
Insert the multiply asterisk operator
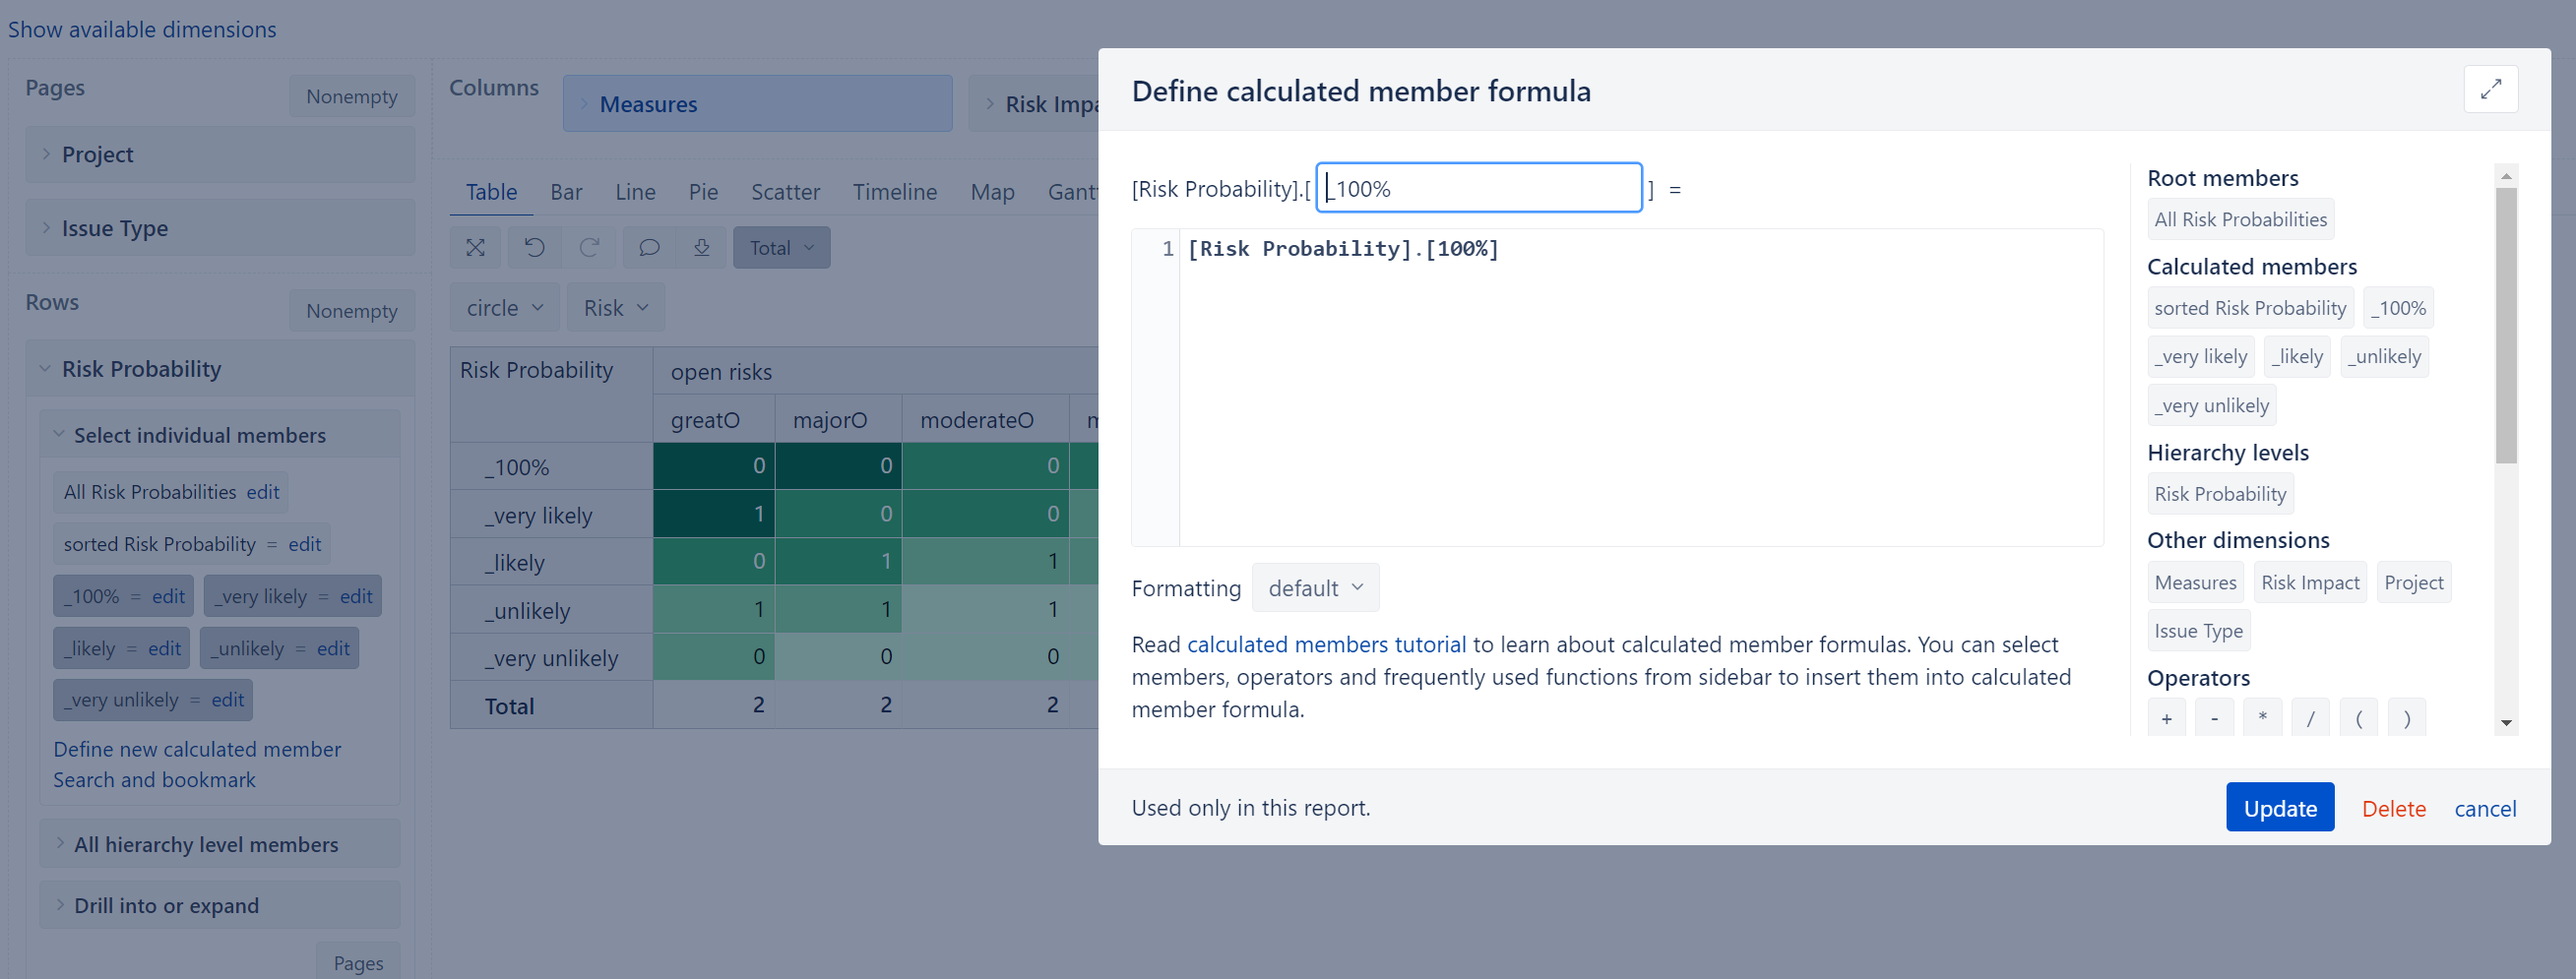2262,718
